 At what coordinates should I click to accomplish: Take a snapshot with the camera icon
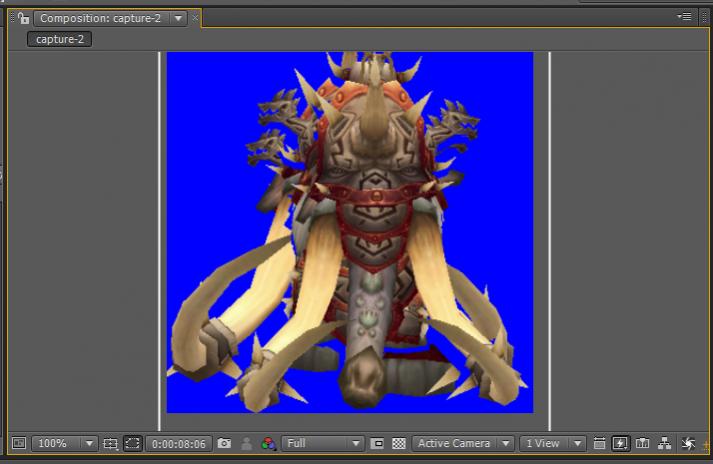click(225, 443)
